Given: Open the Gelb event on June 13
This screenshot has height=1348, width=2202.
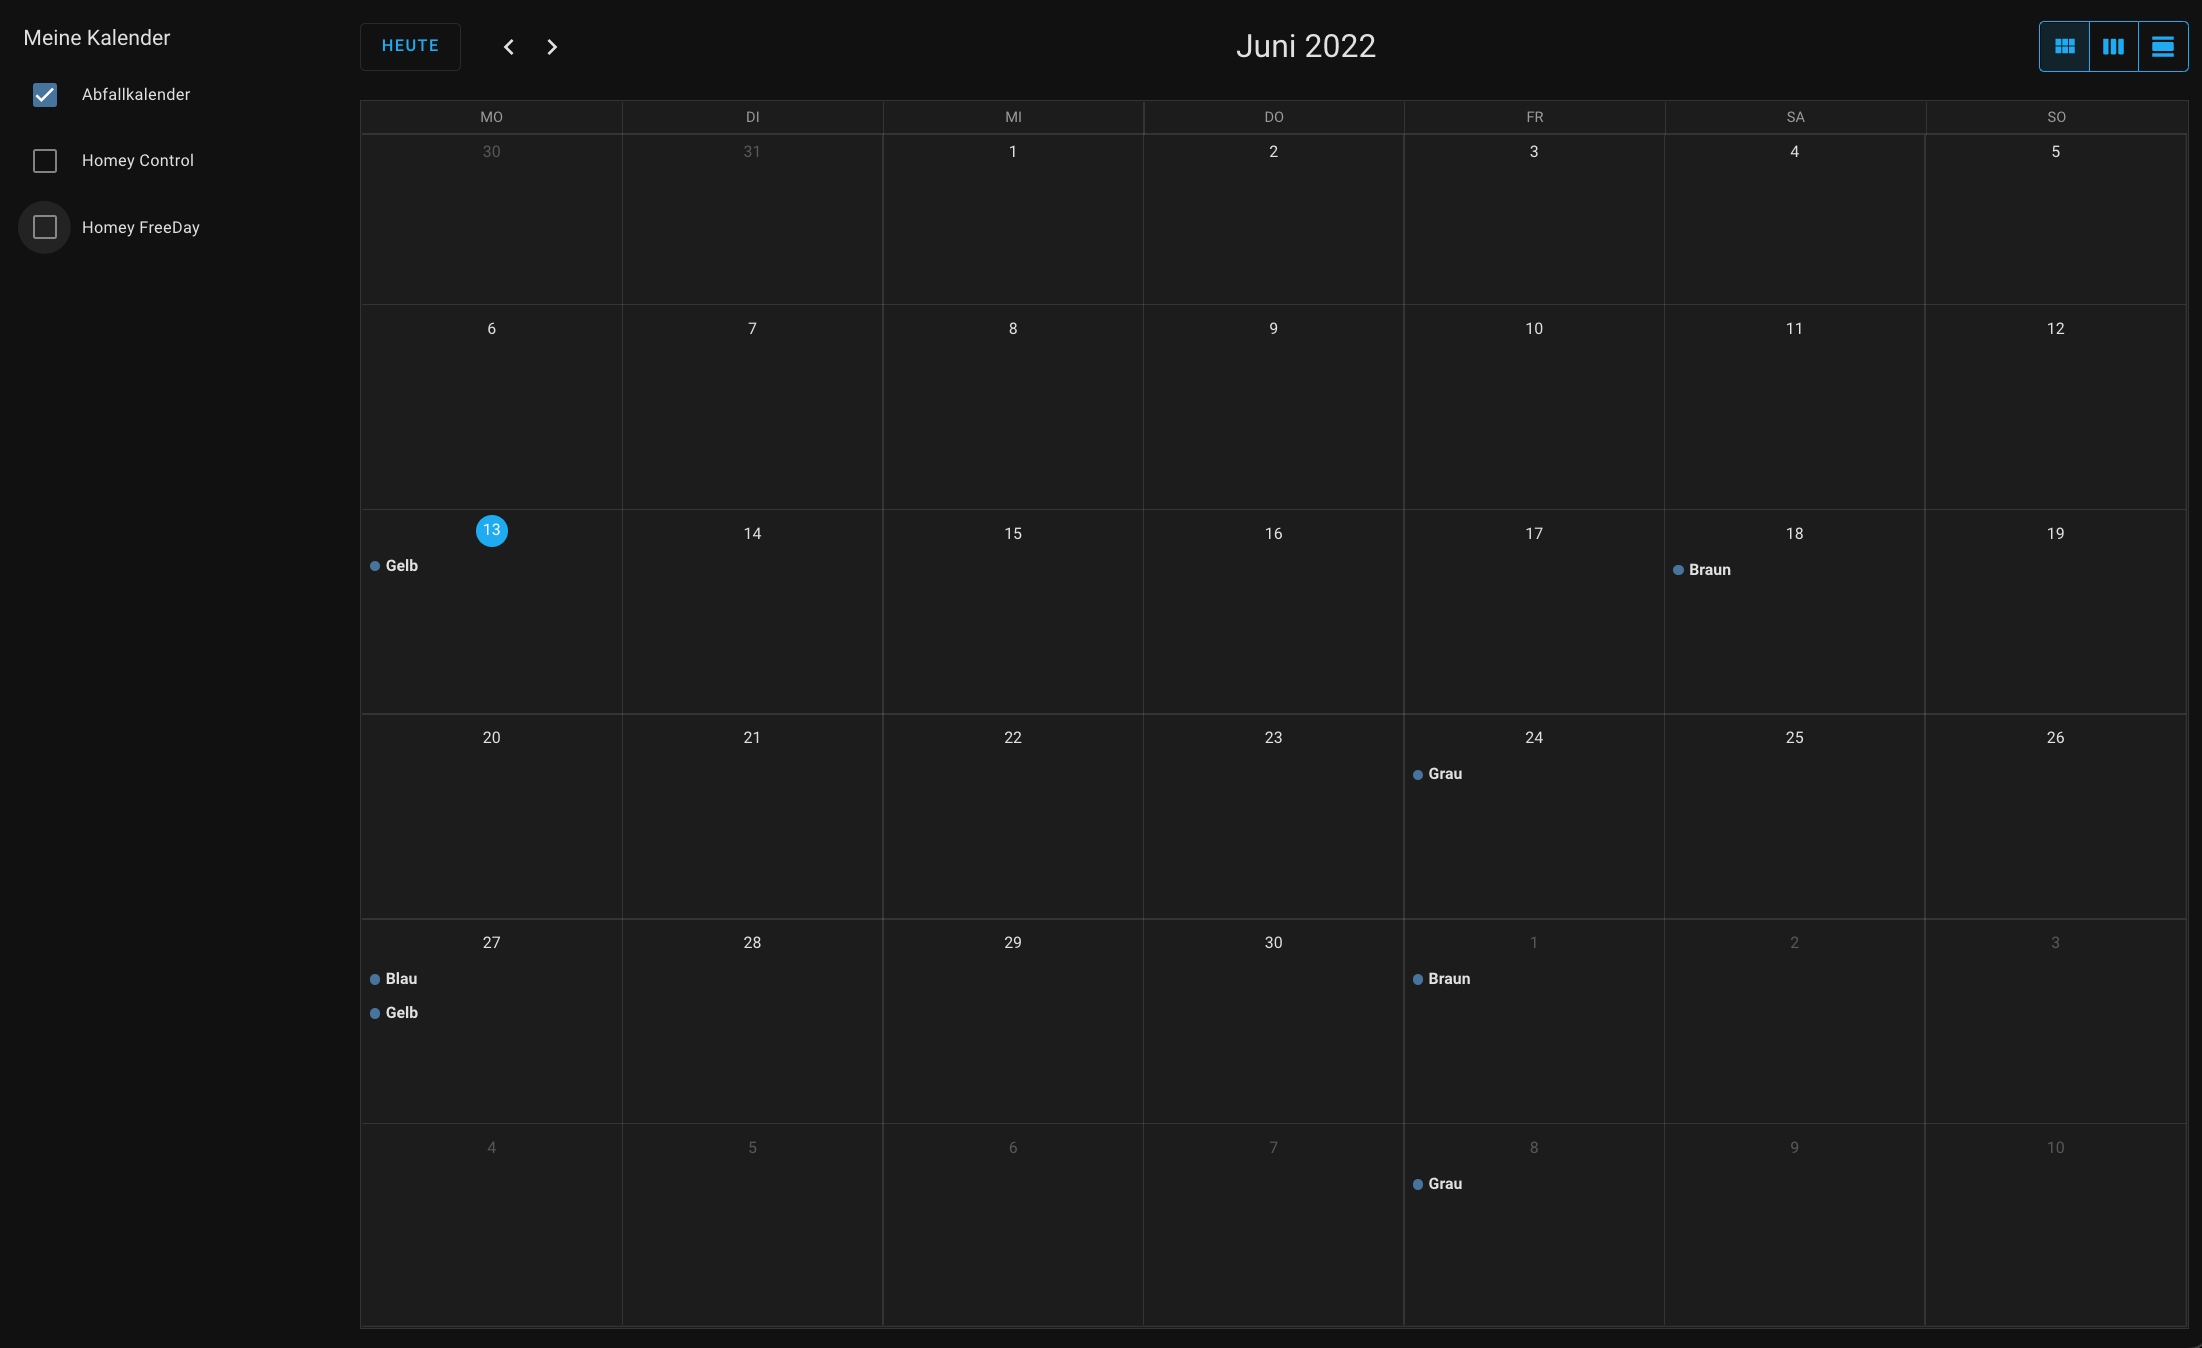Looking at the screenshot, I should click(401, 566).
